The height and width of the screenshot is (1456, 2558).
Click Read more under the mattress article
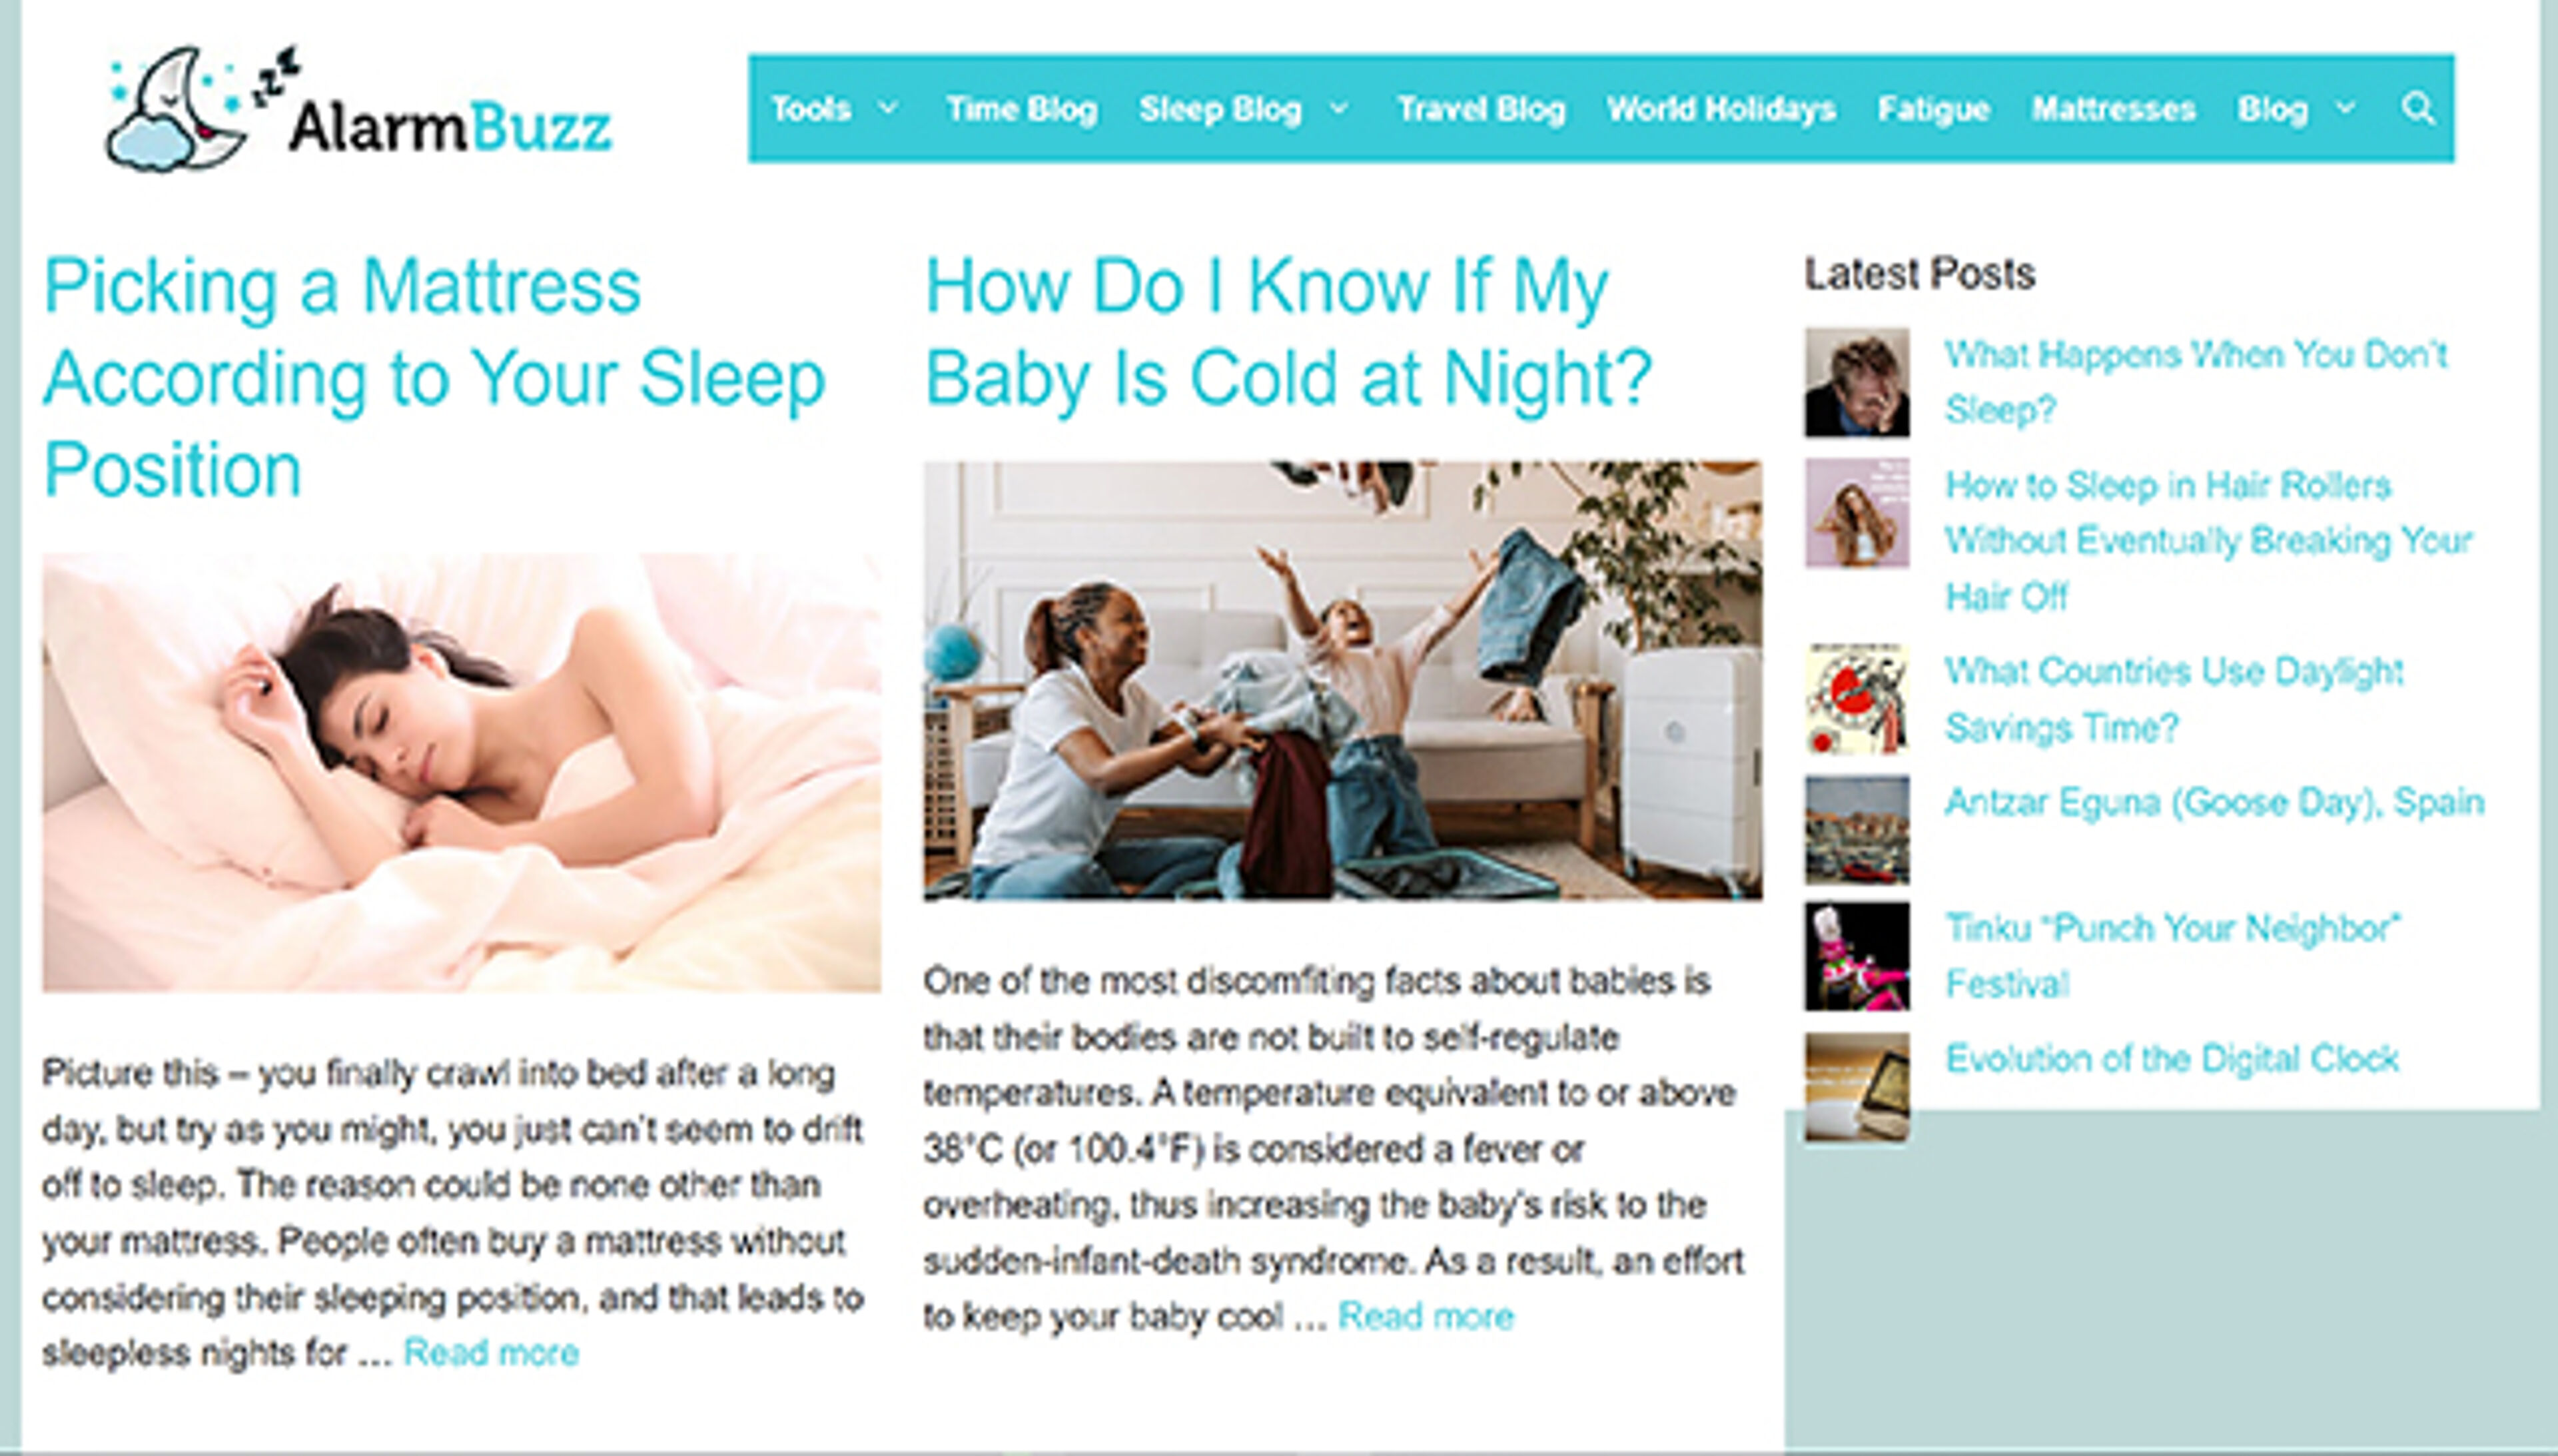491,1352
